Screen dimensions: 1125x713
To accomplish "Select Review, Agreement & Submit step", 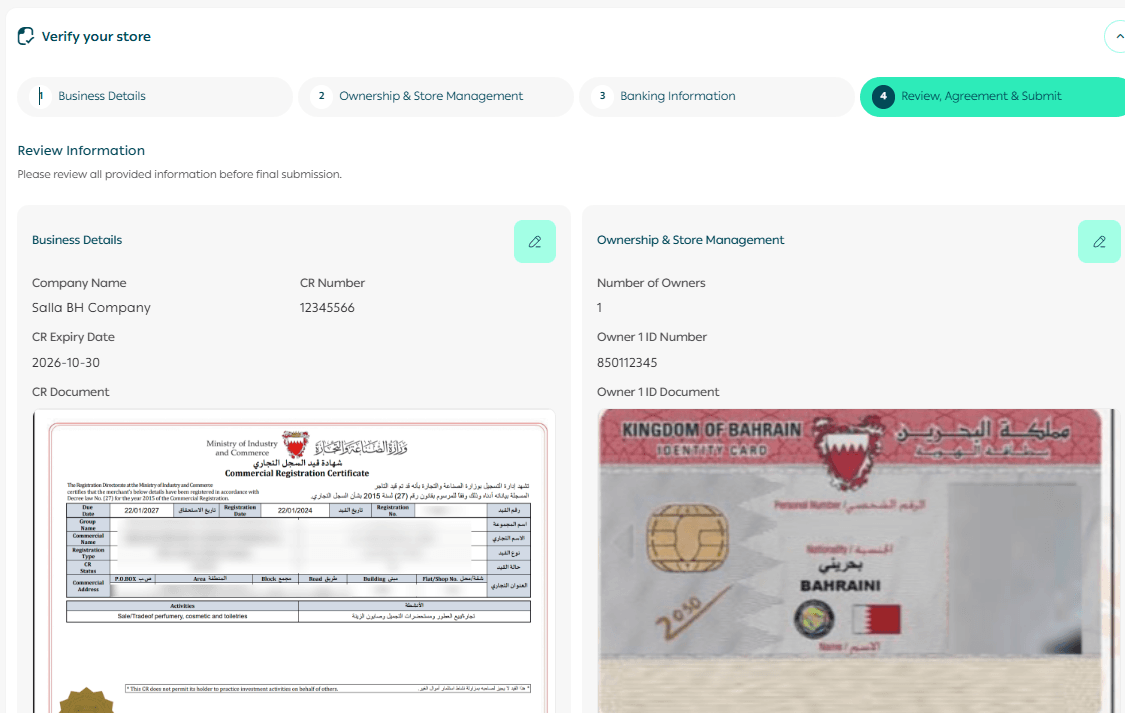I will pos(992,96).
